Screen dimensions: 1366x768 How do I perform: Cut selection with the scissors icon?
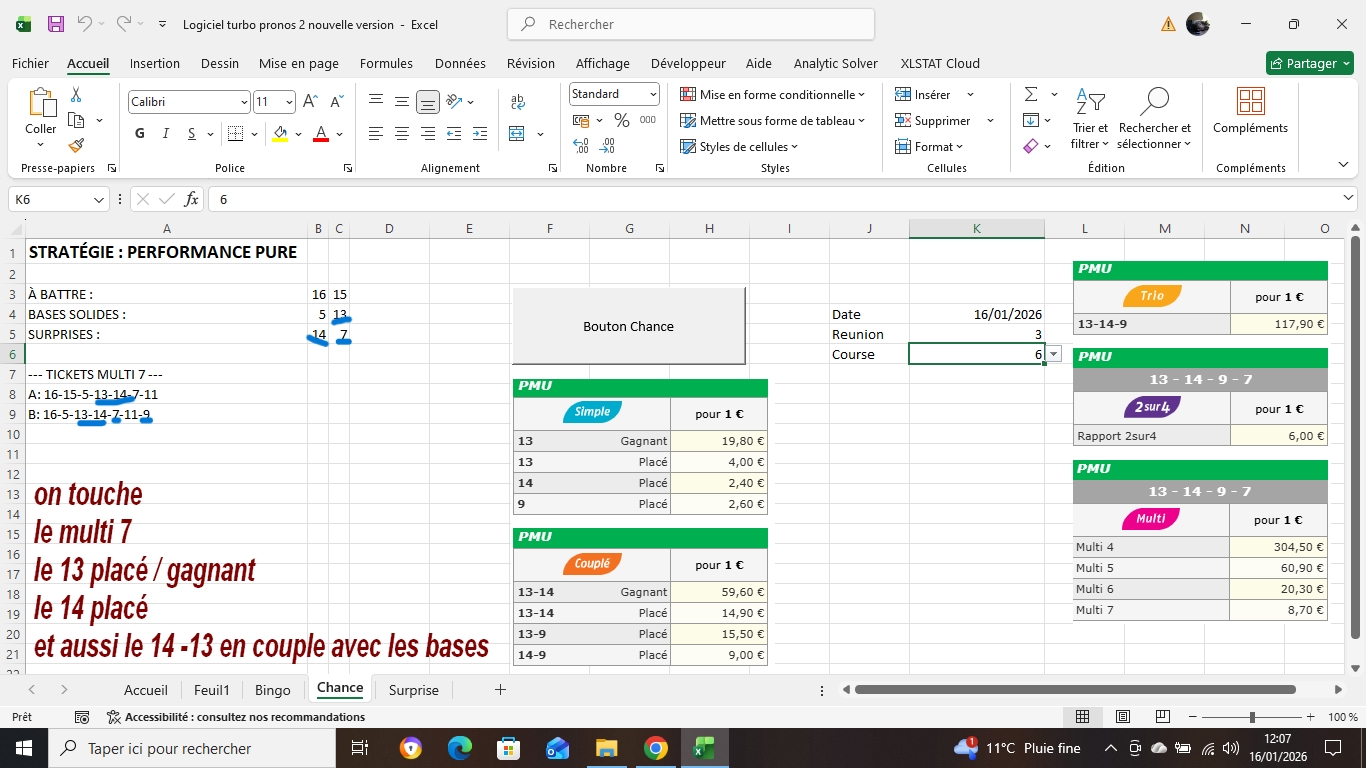coord(76,95)
